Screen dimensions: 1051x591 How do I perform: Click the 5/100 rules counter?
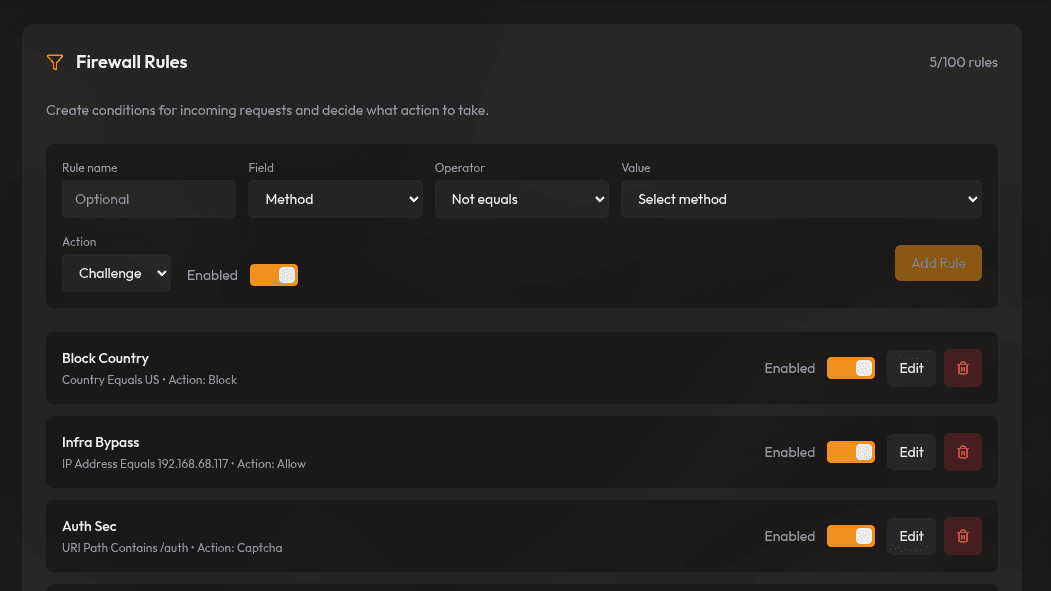point(963,62)
